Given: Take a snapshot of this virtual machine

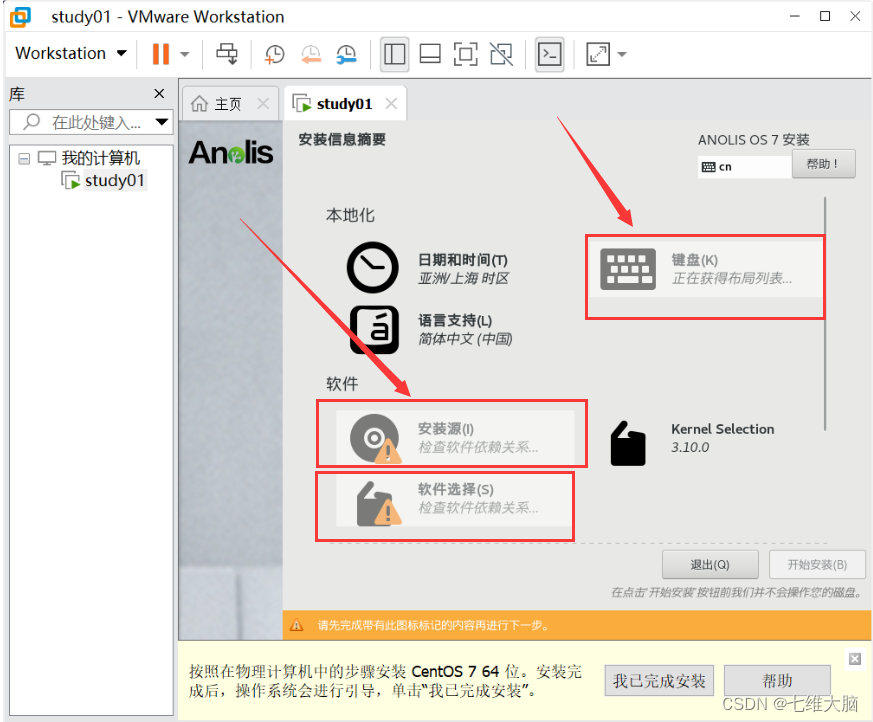Looking at the screenshot, I should 274,55.
